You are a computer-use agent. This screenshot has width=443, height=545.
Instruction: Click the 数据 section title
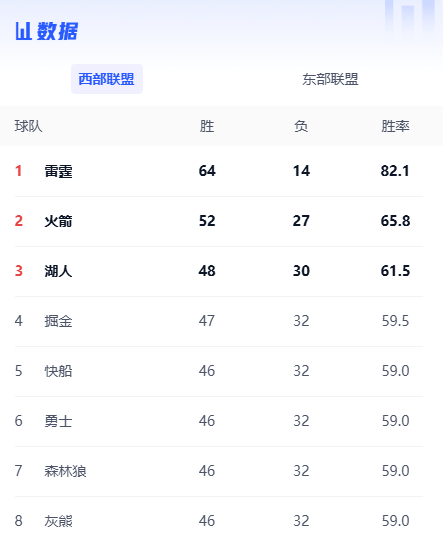57,31
